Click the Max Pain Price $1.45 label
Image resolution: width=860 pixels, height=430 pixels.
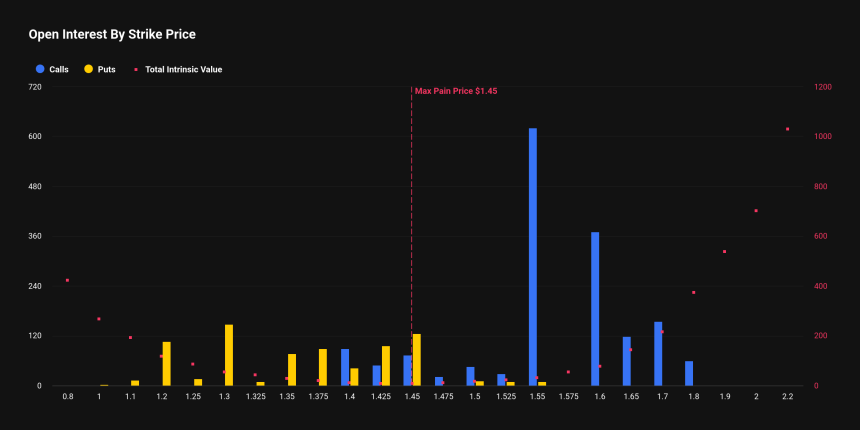click(456, 91)
